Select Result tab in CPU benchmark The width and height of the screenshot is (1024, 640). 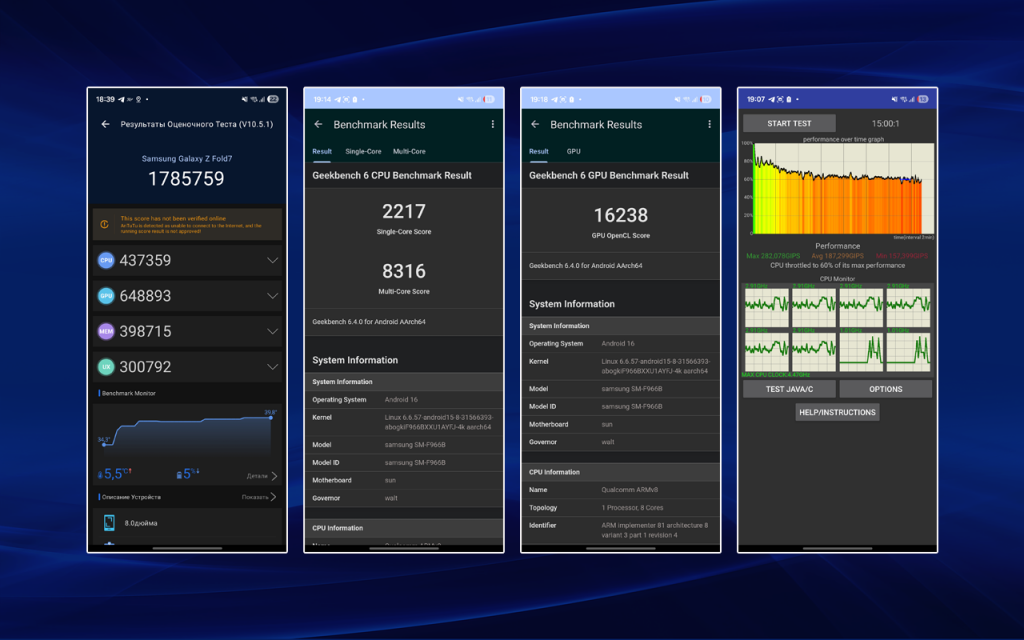point(322,152)
